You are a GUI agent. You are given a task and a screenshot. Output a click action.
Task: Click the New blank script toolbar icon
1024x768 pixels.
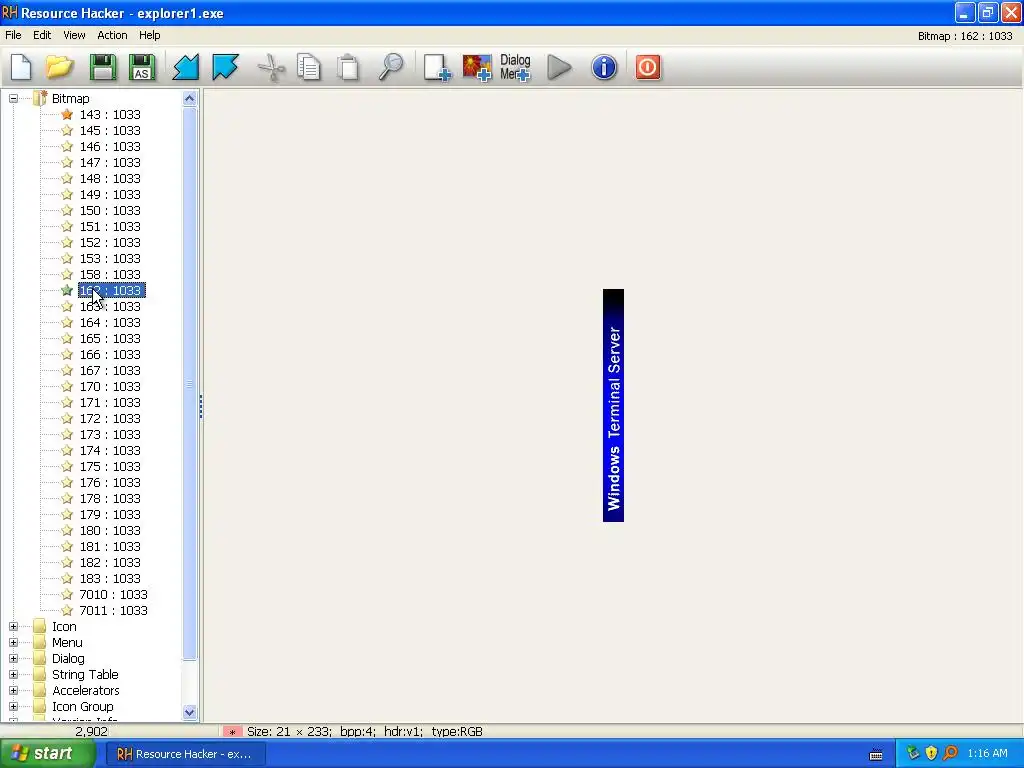coord(21,67)
